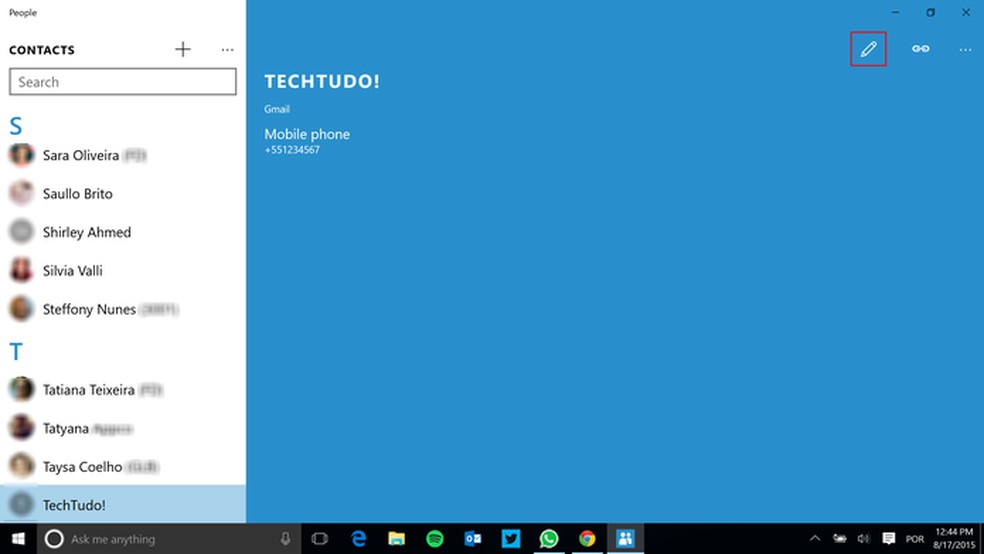
Task: Click Silvia Valli's profile photo
Action: 21,270
